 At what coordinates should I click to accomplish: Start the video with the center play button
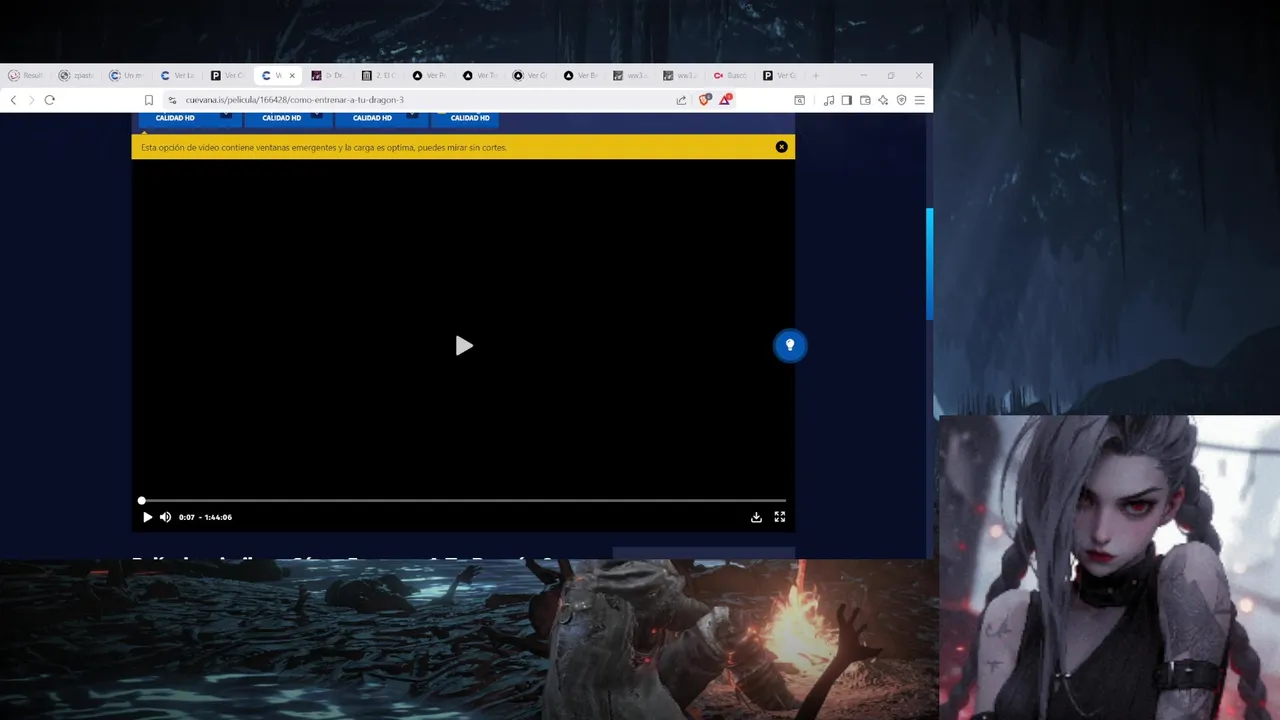point(464,346)
